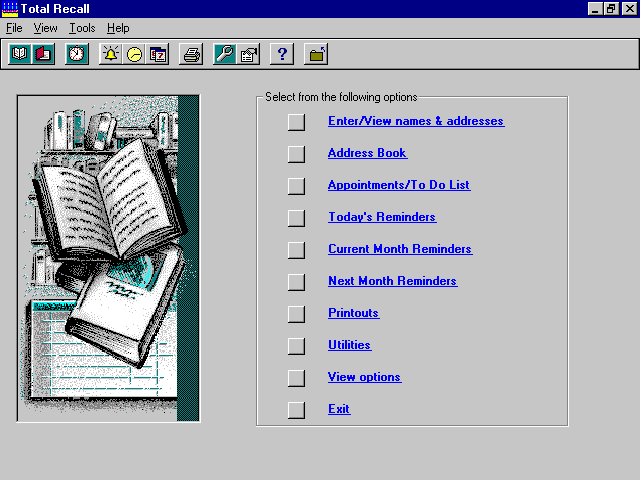Click the open book toolbar icon
Viewport: 640px width, 480px height.
(x=19, y=54)
